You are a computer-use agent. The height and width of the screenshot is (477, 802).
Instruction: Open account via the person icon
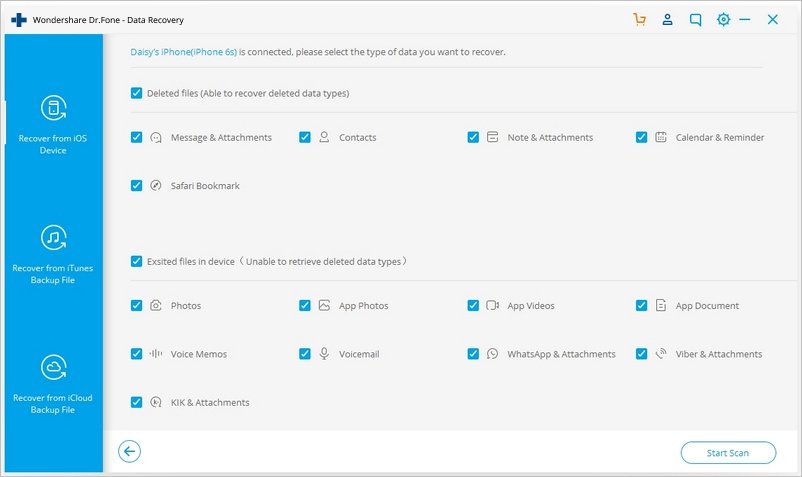click(666, 19)
